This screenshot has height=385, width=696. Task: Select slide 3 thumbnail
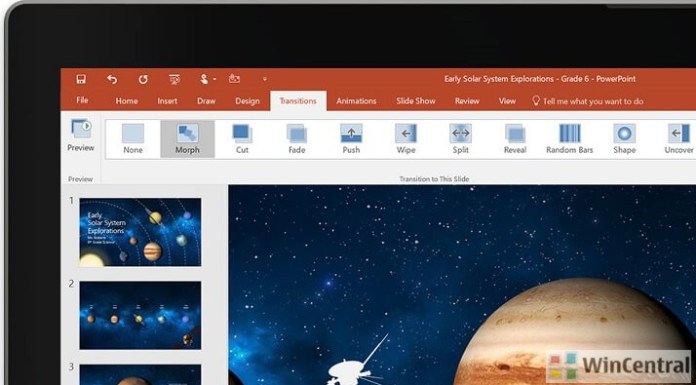(x=140, y=374)
